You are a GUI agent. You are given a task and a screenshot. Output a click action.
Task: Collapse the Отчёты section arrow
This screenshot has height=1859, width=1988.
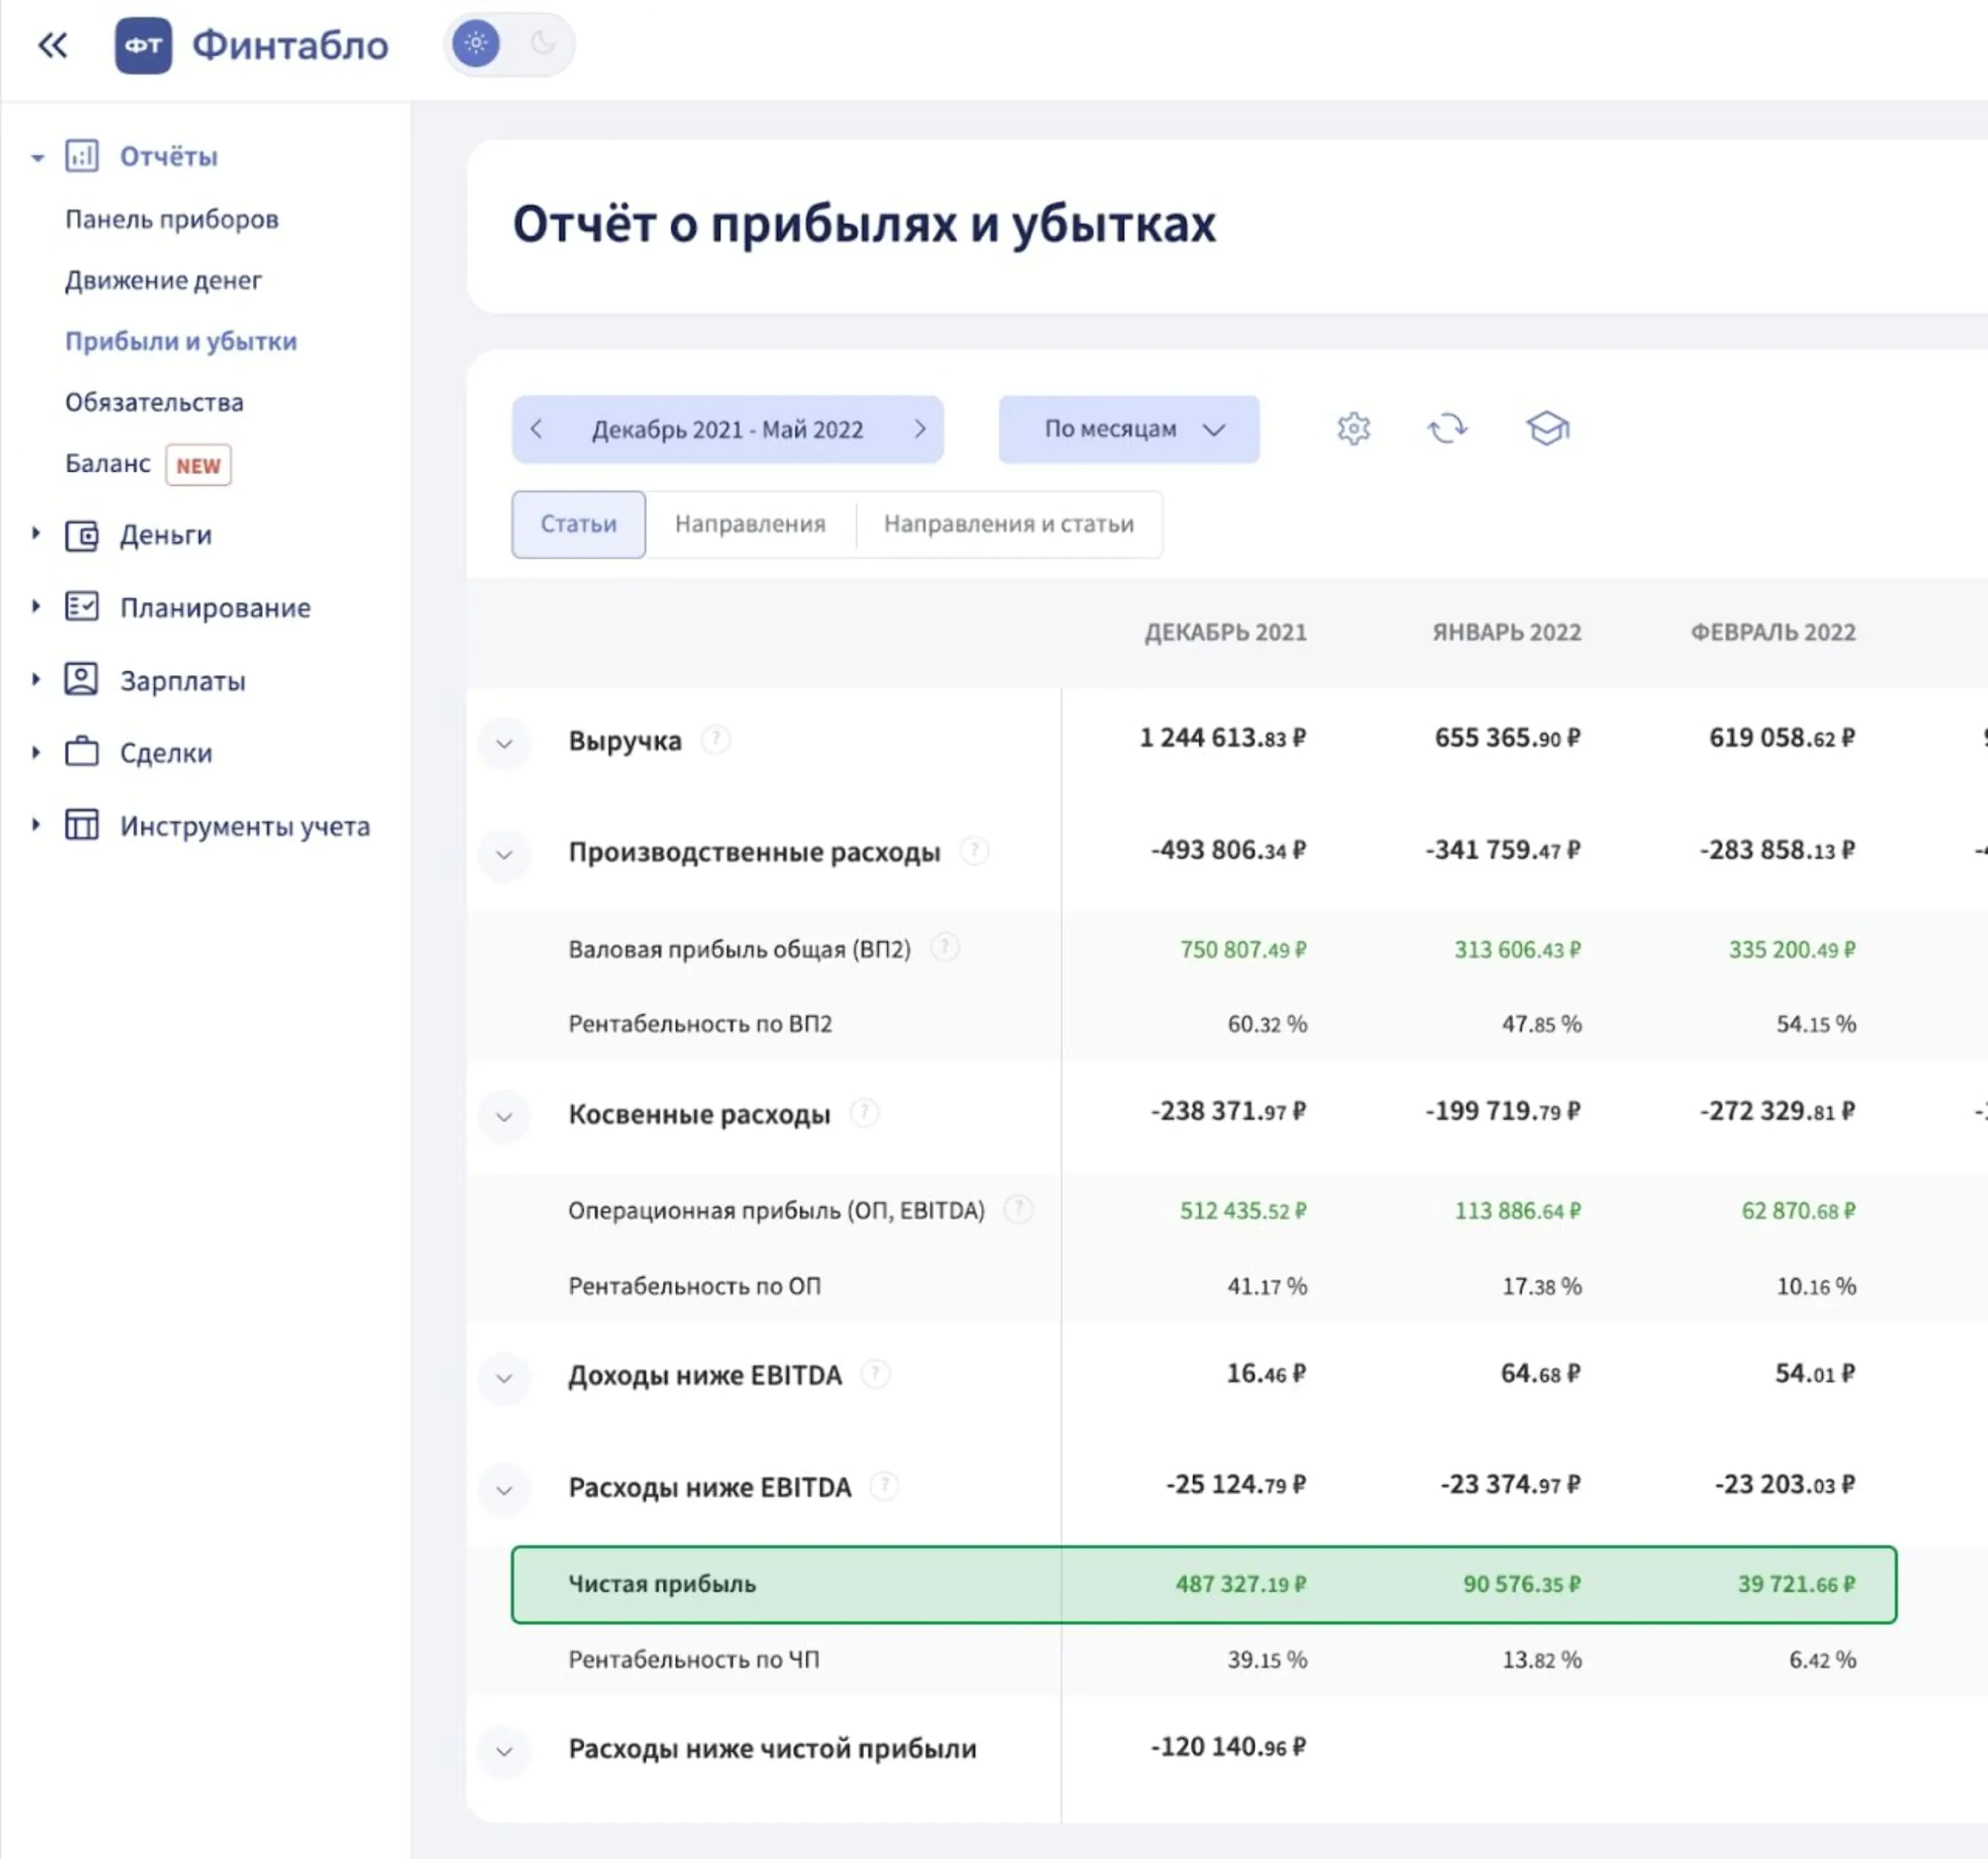coord(37,157)
